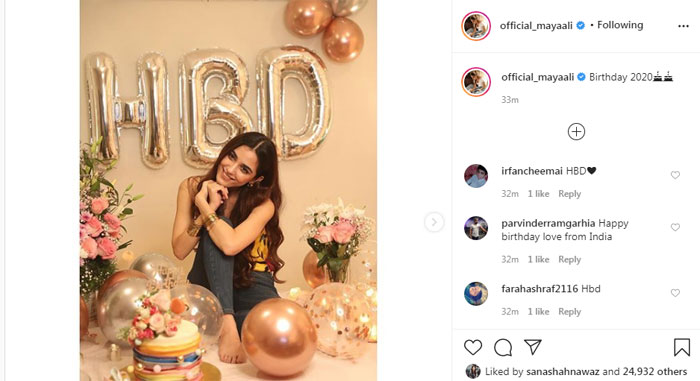Save post with bookmark icon
The width and height of the screenshot is (700, 381).
(x=682, y=347)
